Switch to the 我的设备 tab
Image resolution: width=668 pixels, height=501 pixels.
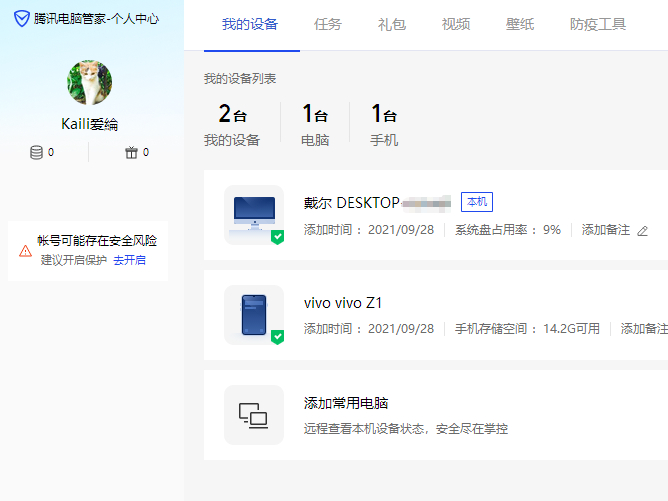[x=250, y=24]
